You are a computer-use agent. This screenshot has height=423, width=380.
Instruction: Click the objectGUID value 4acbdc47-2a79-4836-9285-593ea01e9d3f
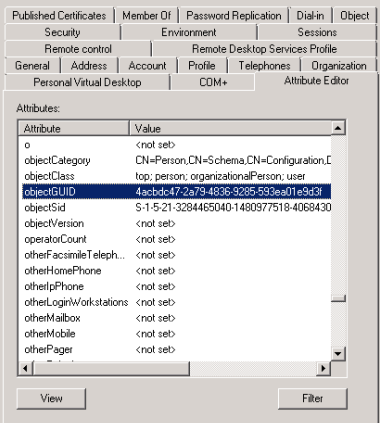click(x=229, y=192)
